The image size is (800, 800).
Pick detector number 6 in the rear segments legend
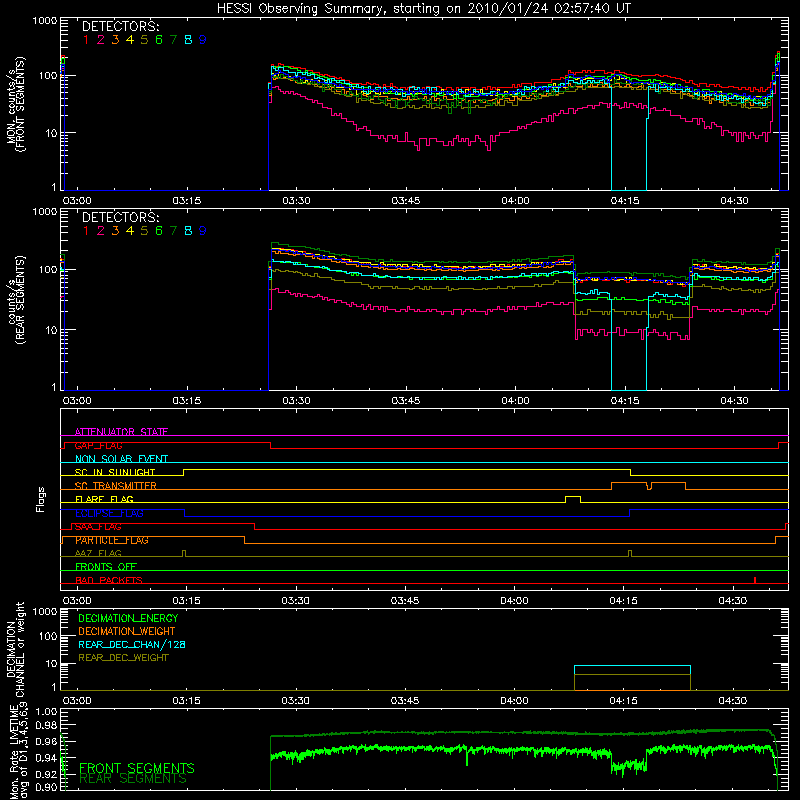(x=159, y=231)
